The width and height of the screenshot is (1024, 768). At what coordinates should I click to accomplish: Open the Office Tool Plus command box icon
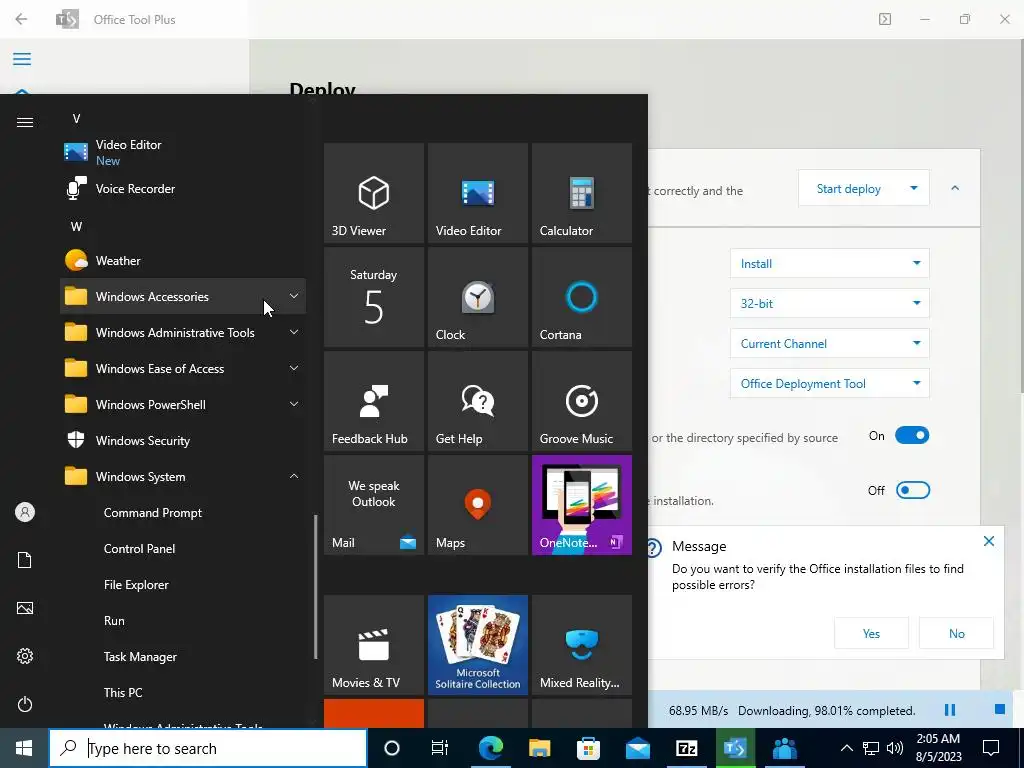coord(885,19)
